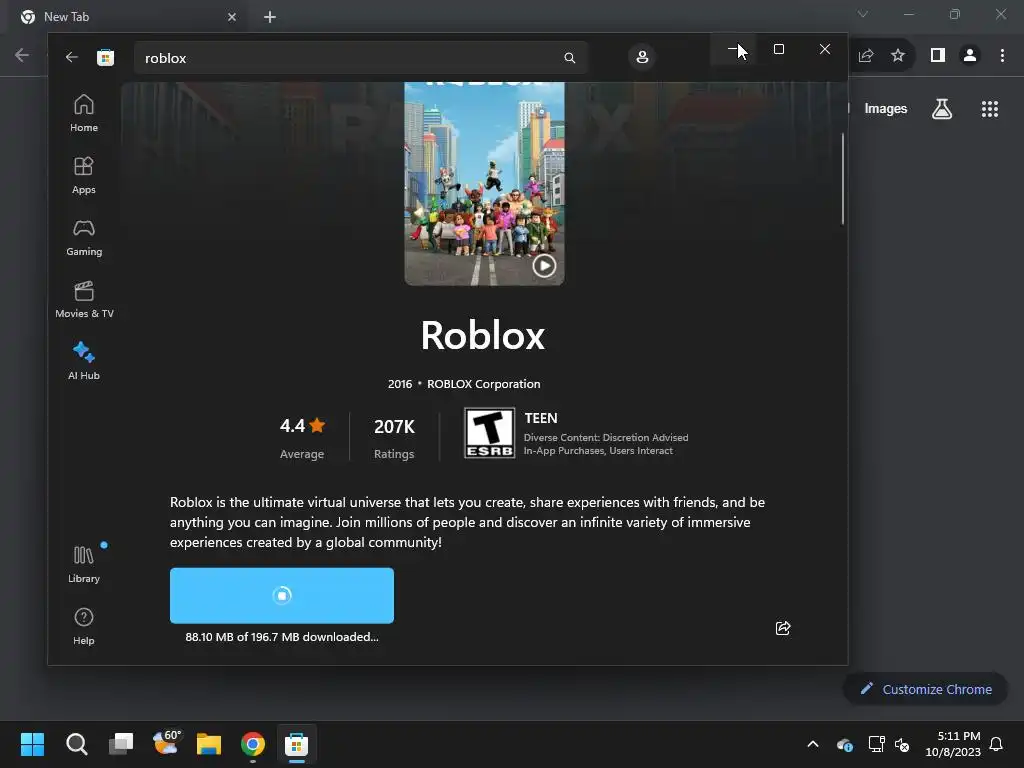Play the Roblox trailer video
The image size is (1024, 768).
click(x=544, y=266)
